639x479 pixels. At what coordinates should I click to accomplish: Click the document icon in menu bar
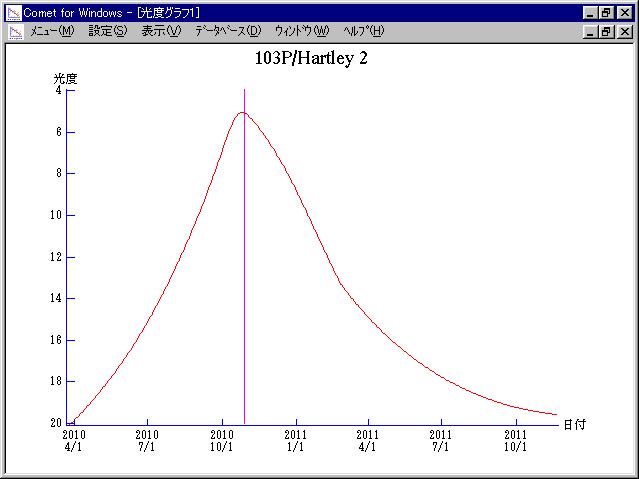click(16, 32)
